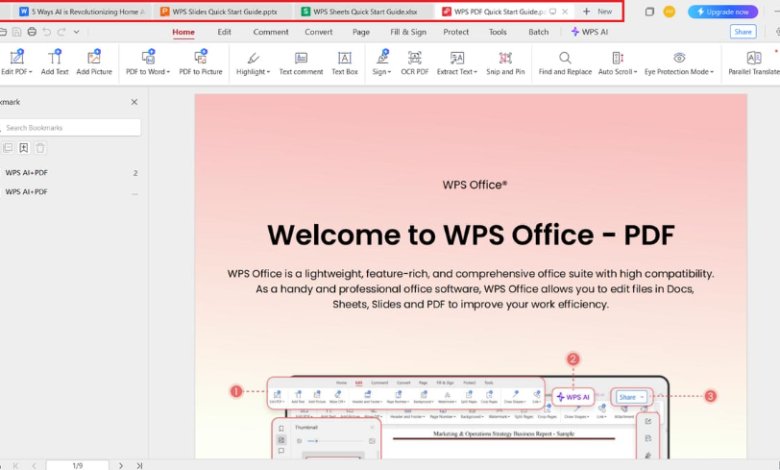Viewport: 780px width, 470px height.
Task: Create a New document tab
Action: click(x=598, y=11)
